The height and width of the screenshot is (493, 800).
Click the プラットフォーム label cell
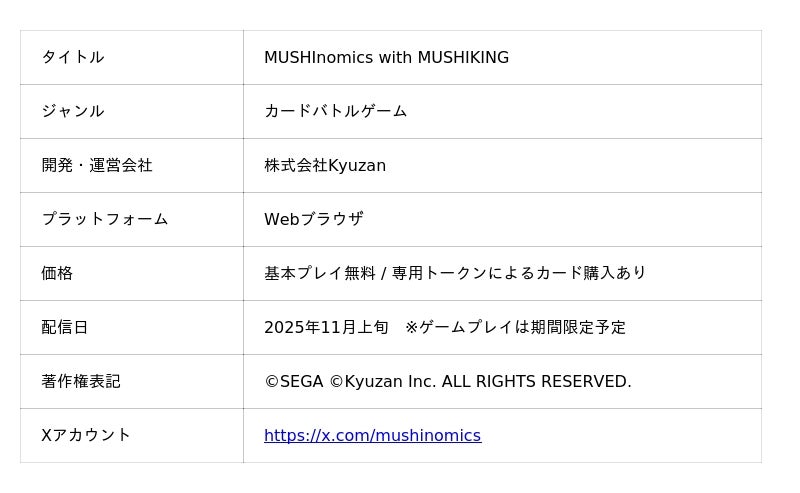pos(105,220)
